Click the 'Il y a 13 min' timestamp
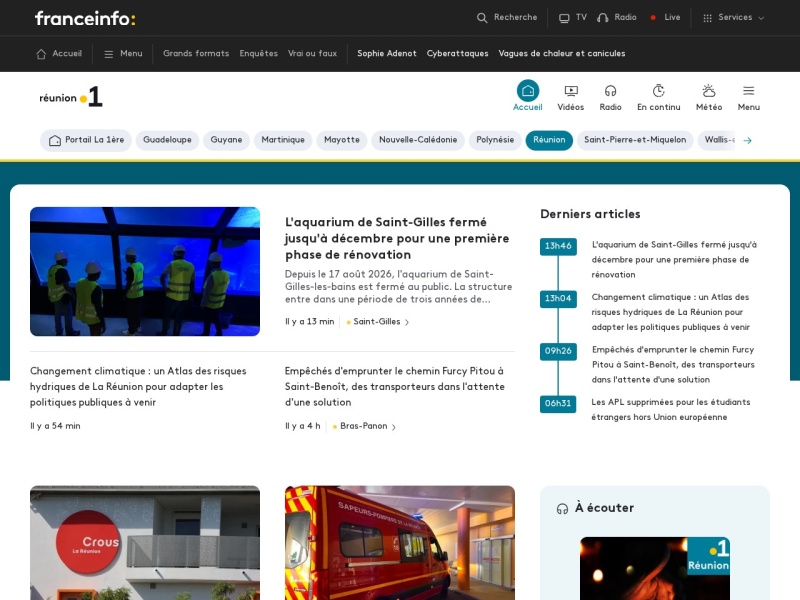Viewport: 800px width, 600px height. (310, 322)
